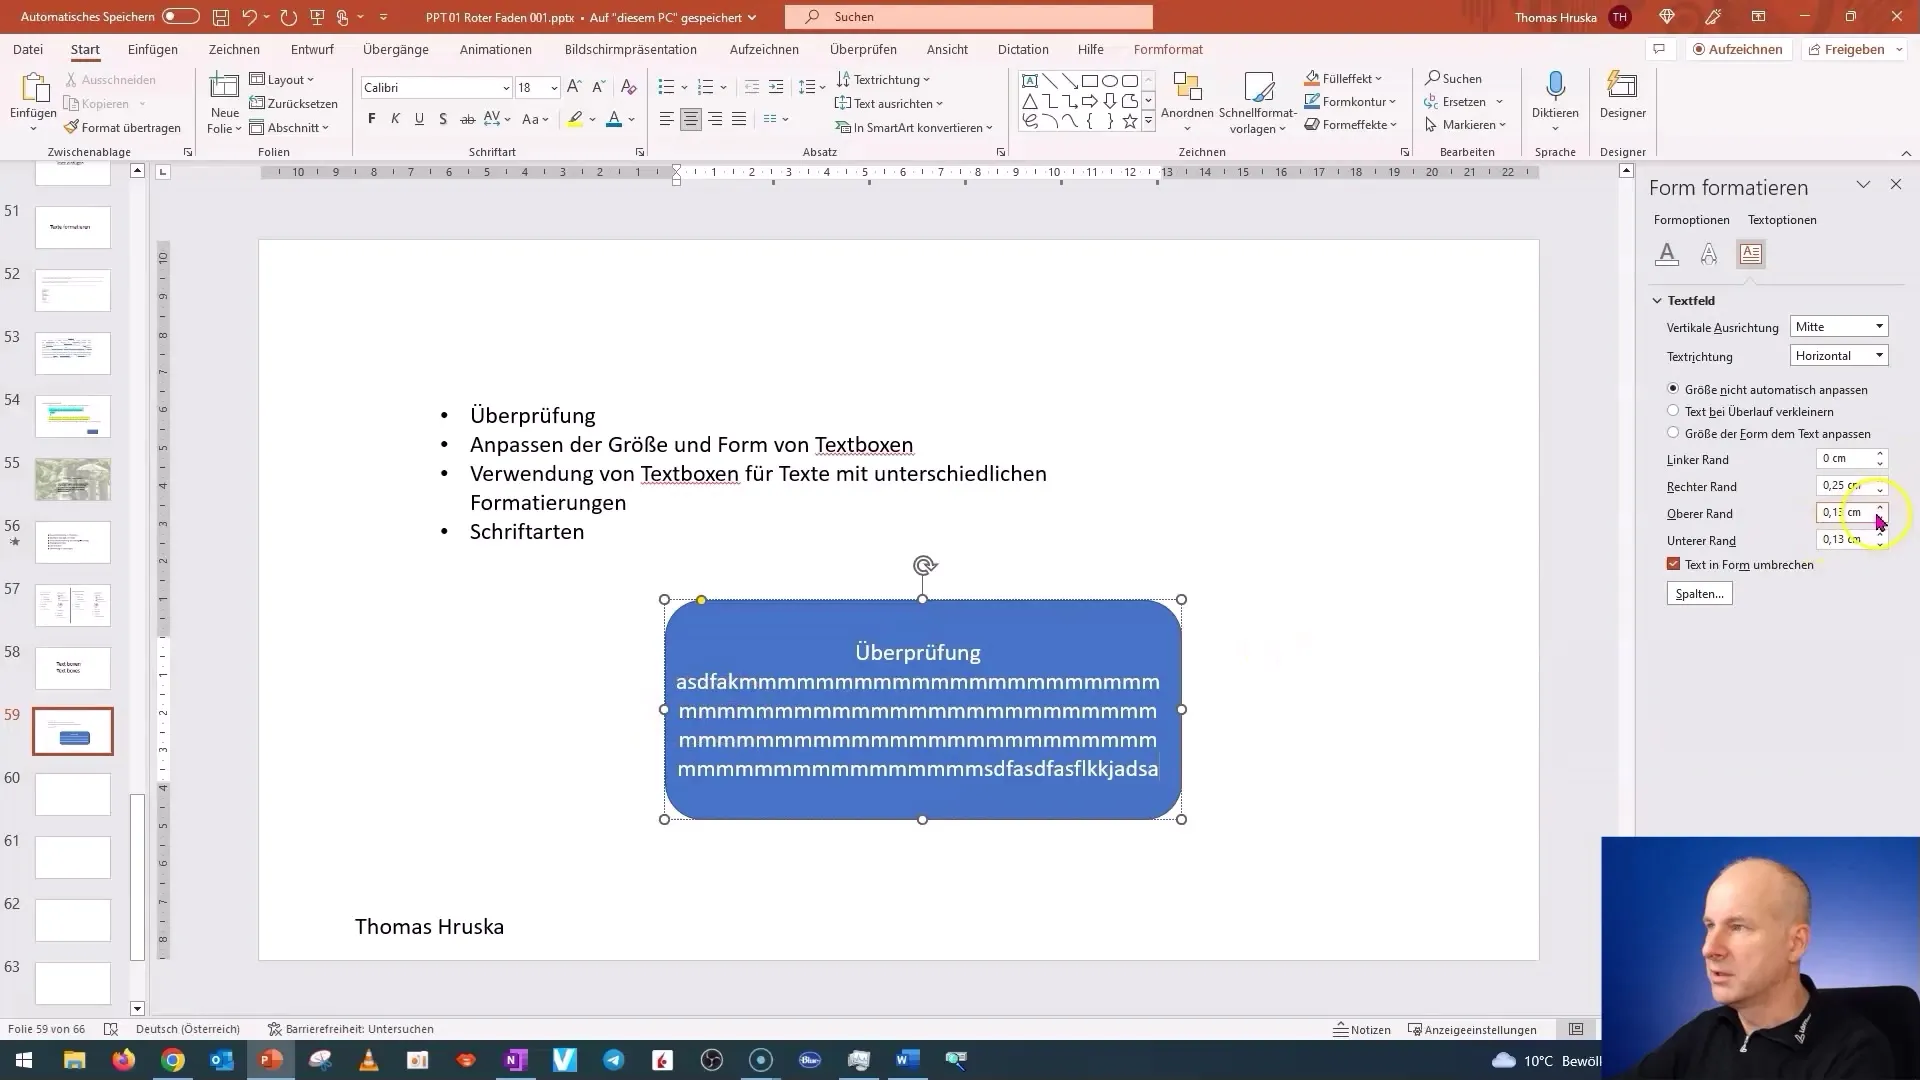The height and width of the screenshot is (1080, 1920).
Task: Decrease font size with small A icon
Action: click(x=598, y=87)
